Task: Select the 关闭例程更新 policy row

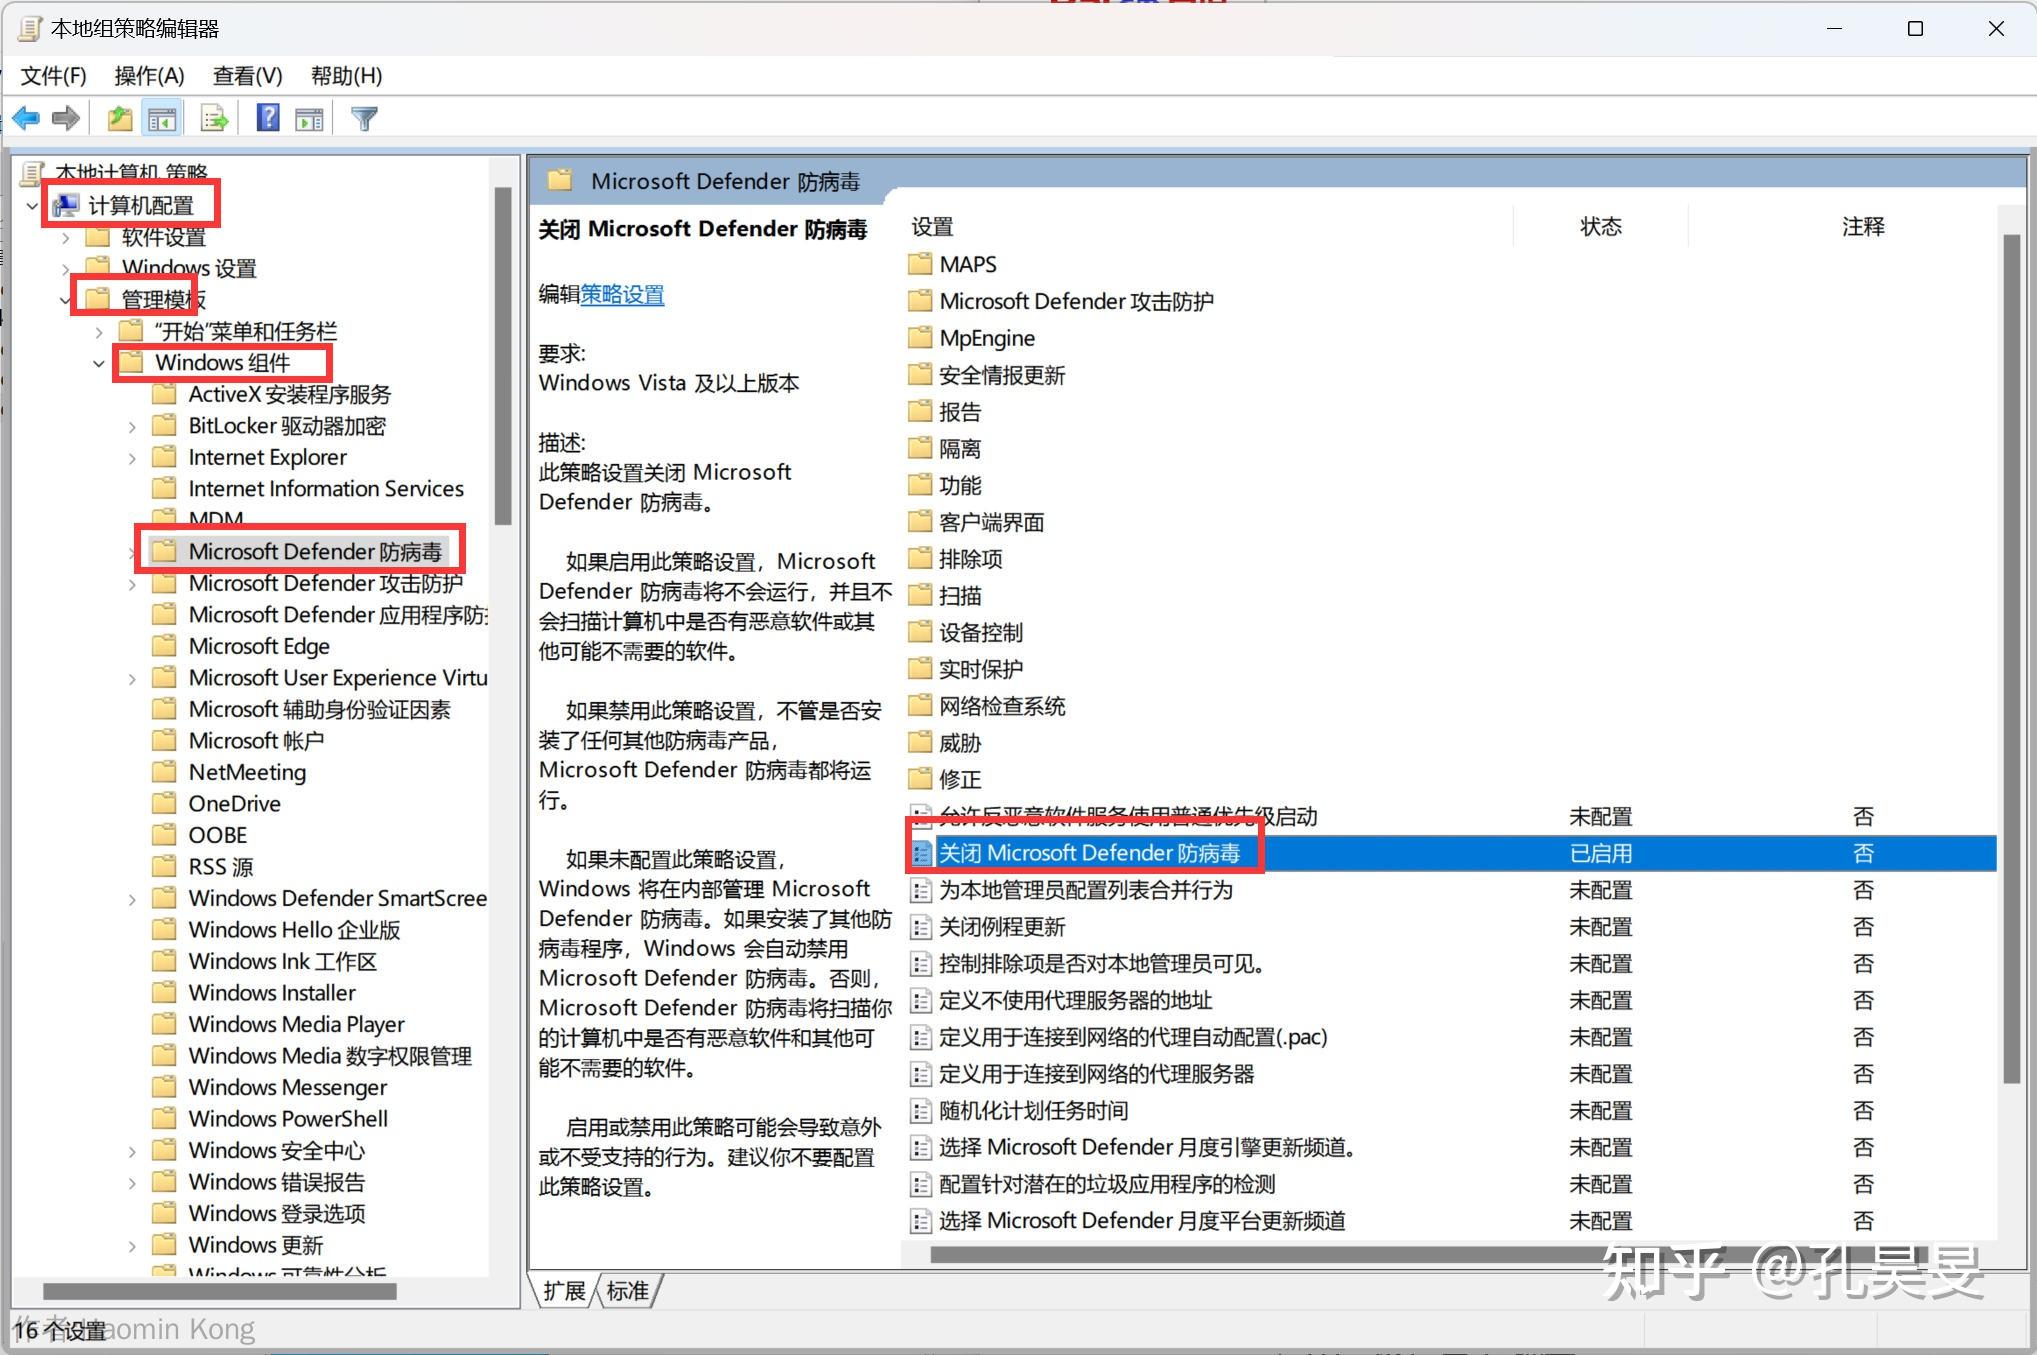Action: [x=1450, y=927]
